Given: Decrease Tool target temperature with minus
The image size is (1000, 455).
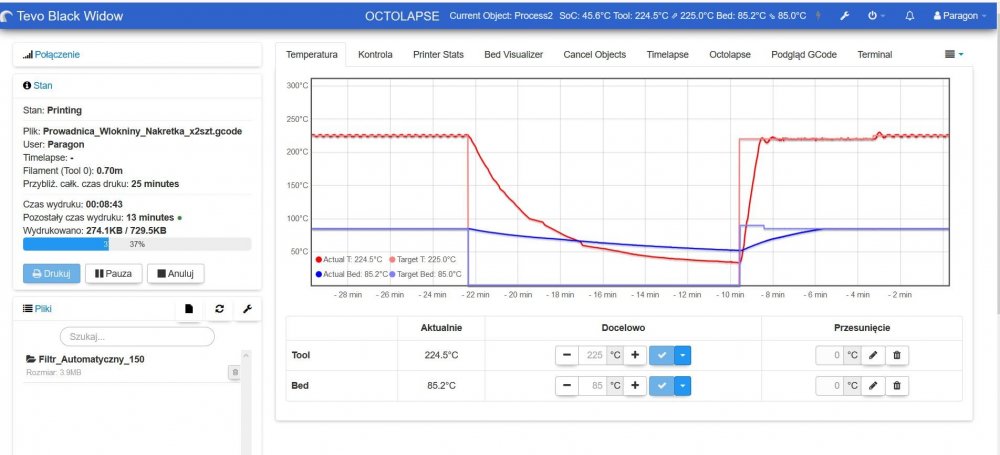Looking at the screenshot, I should [566, 355].
